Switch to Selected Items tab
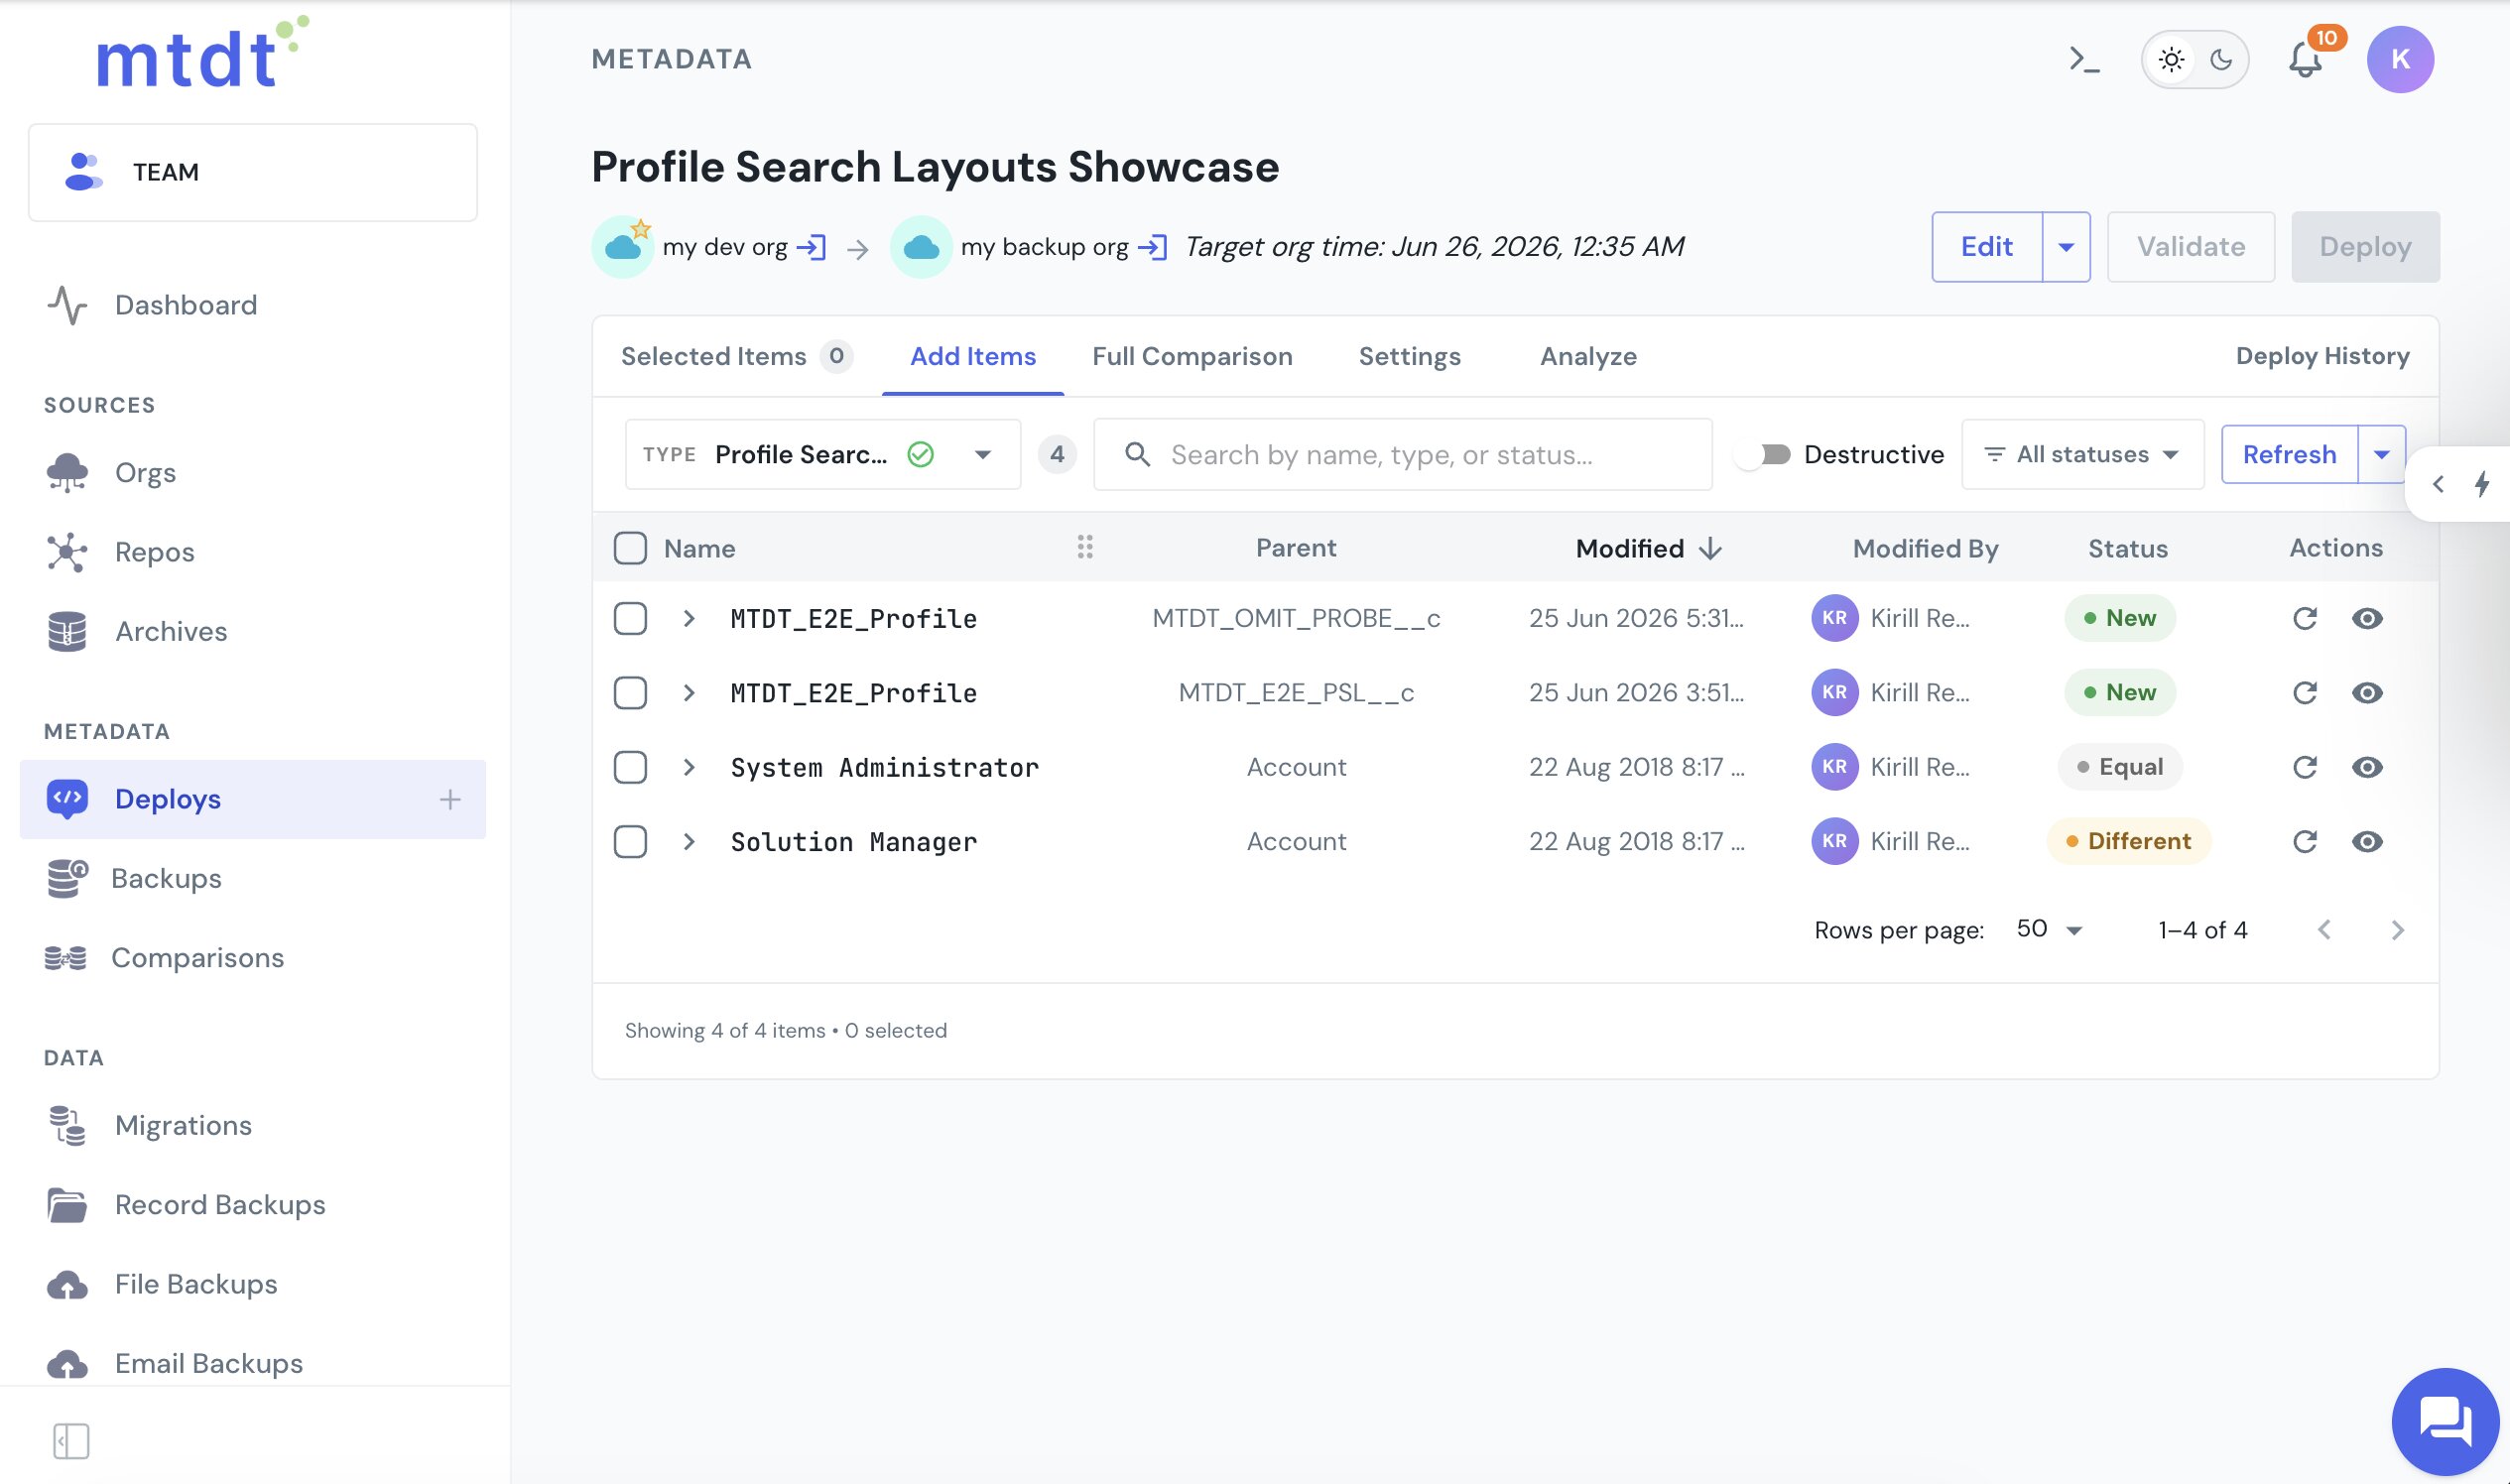 736,356
